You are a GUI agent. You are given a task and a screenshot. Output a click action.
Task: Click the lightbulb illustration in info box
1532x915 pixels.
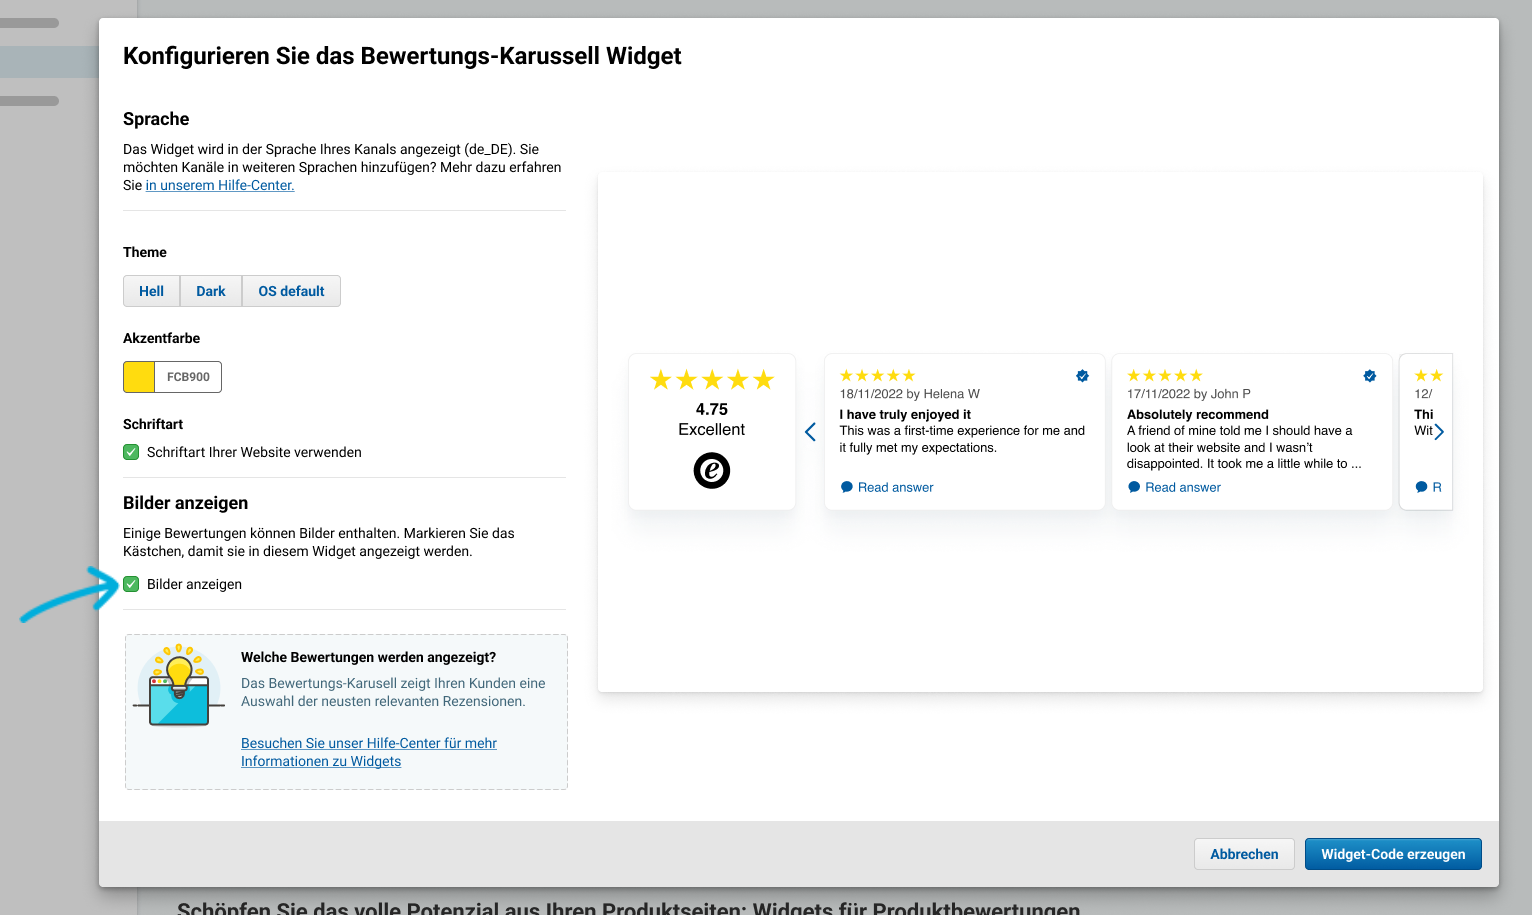pyautogui.click(x=179, y=686)
